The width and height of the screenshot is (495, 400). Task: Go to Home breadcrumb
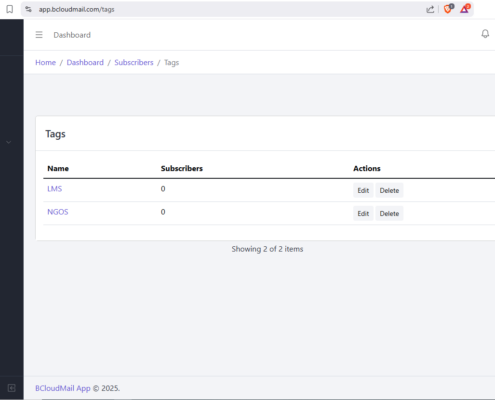click(x=45, y=62)
